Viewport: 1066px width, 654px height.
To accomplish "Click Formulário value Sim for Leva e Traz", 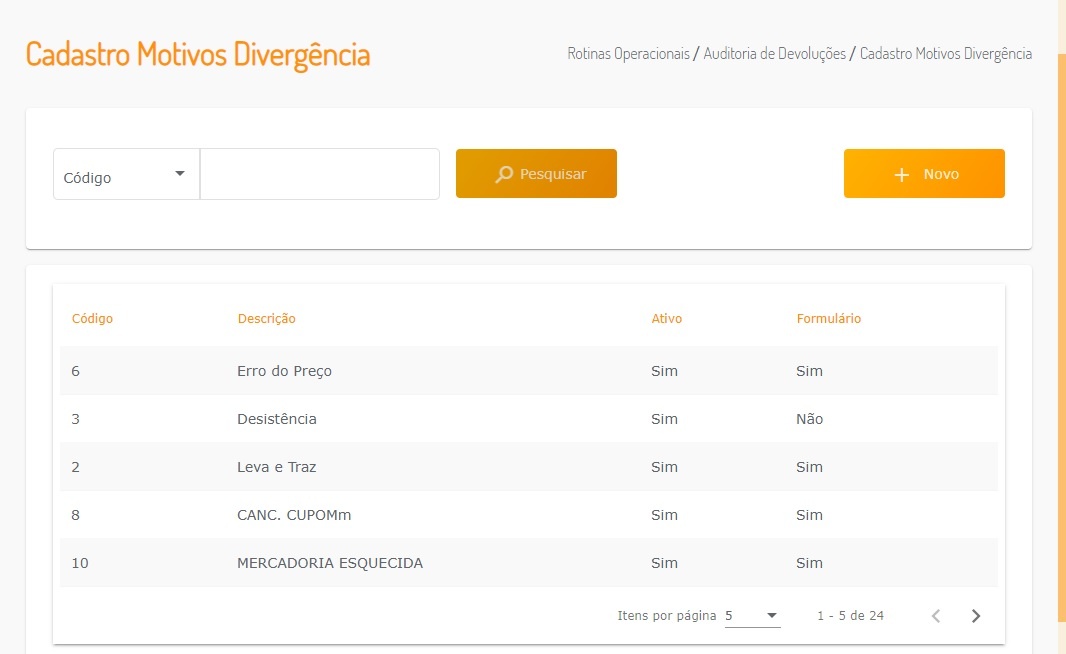I will pos(810,467).
